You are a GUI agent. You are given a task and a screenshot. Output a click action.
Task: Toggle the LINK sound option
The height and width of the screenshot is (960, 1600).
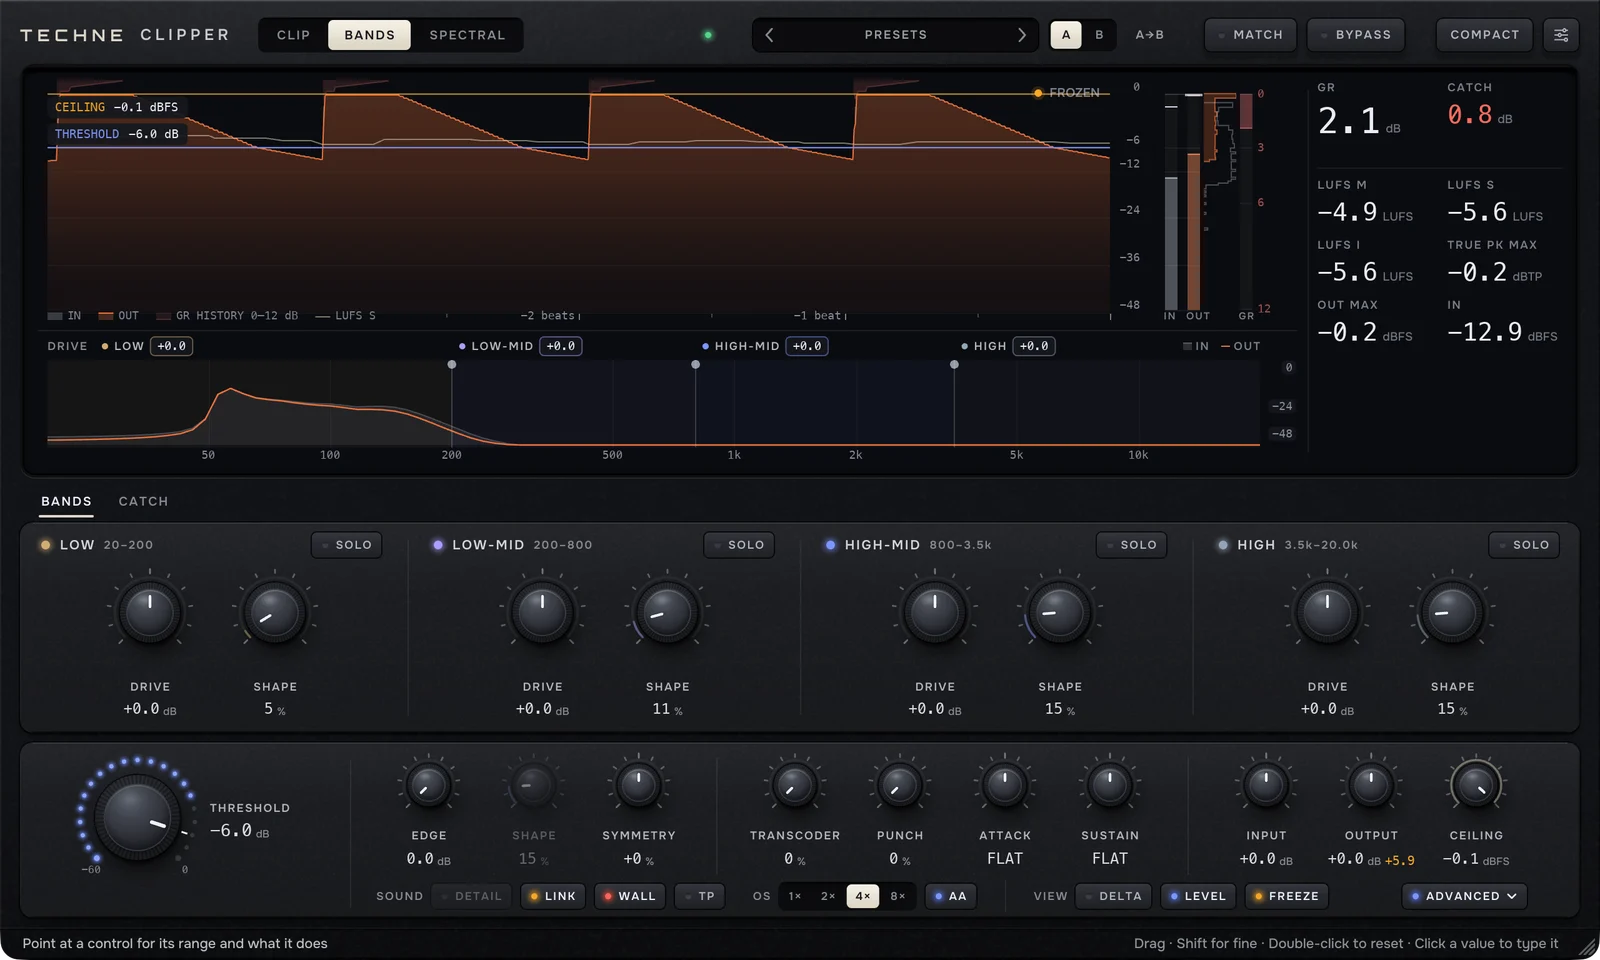pyautogui.click(x=552, y=896)
